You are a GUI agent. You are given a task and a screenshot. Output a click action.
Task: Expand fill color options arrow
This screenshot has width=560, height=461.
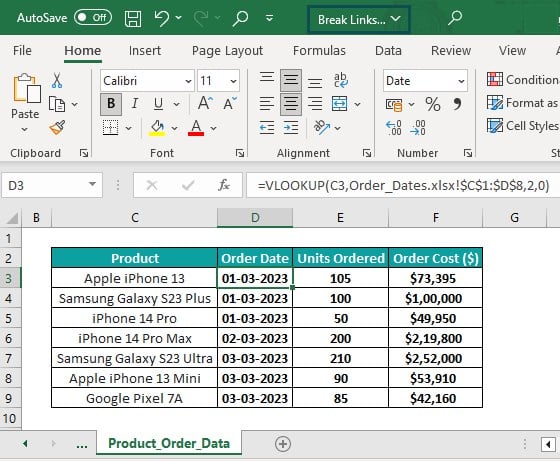point(174,128)
